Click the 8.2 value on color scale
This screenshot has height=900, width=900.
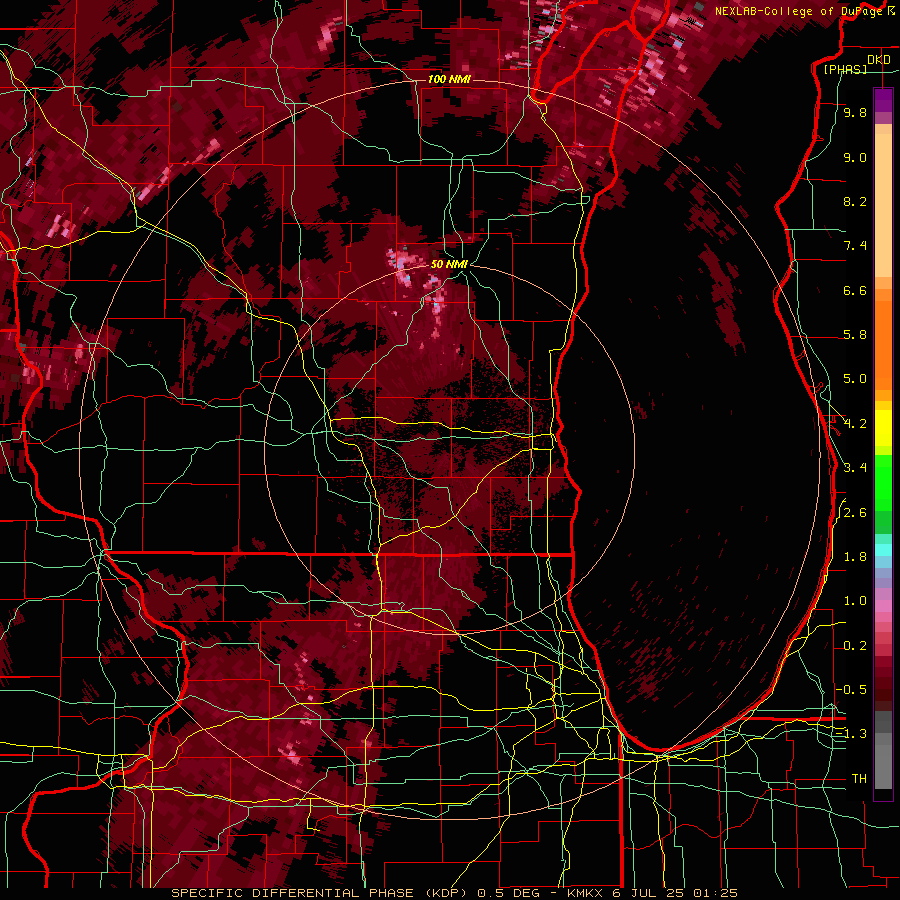point(855,201)
